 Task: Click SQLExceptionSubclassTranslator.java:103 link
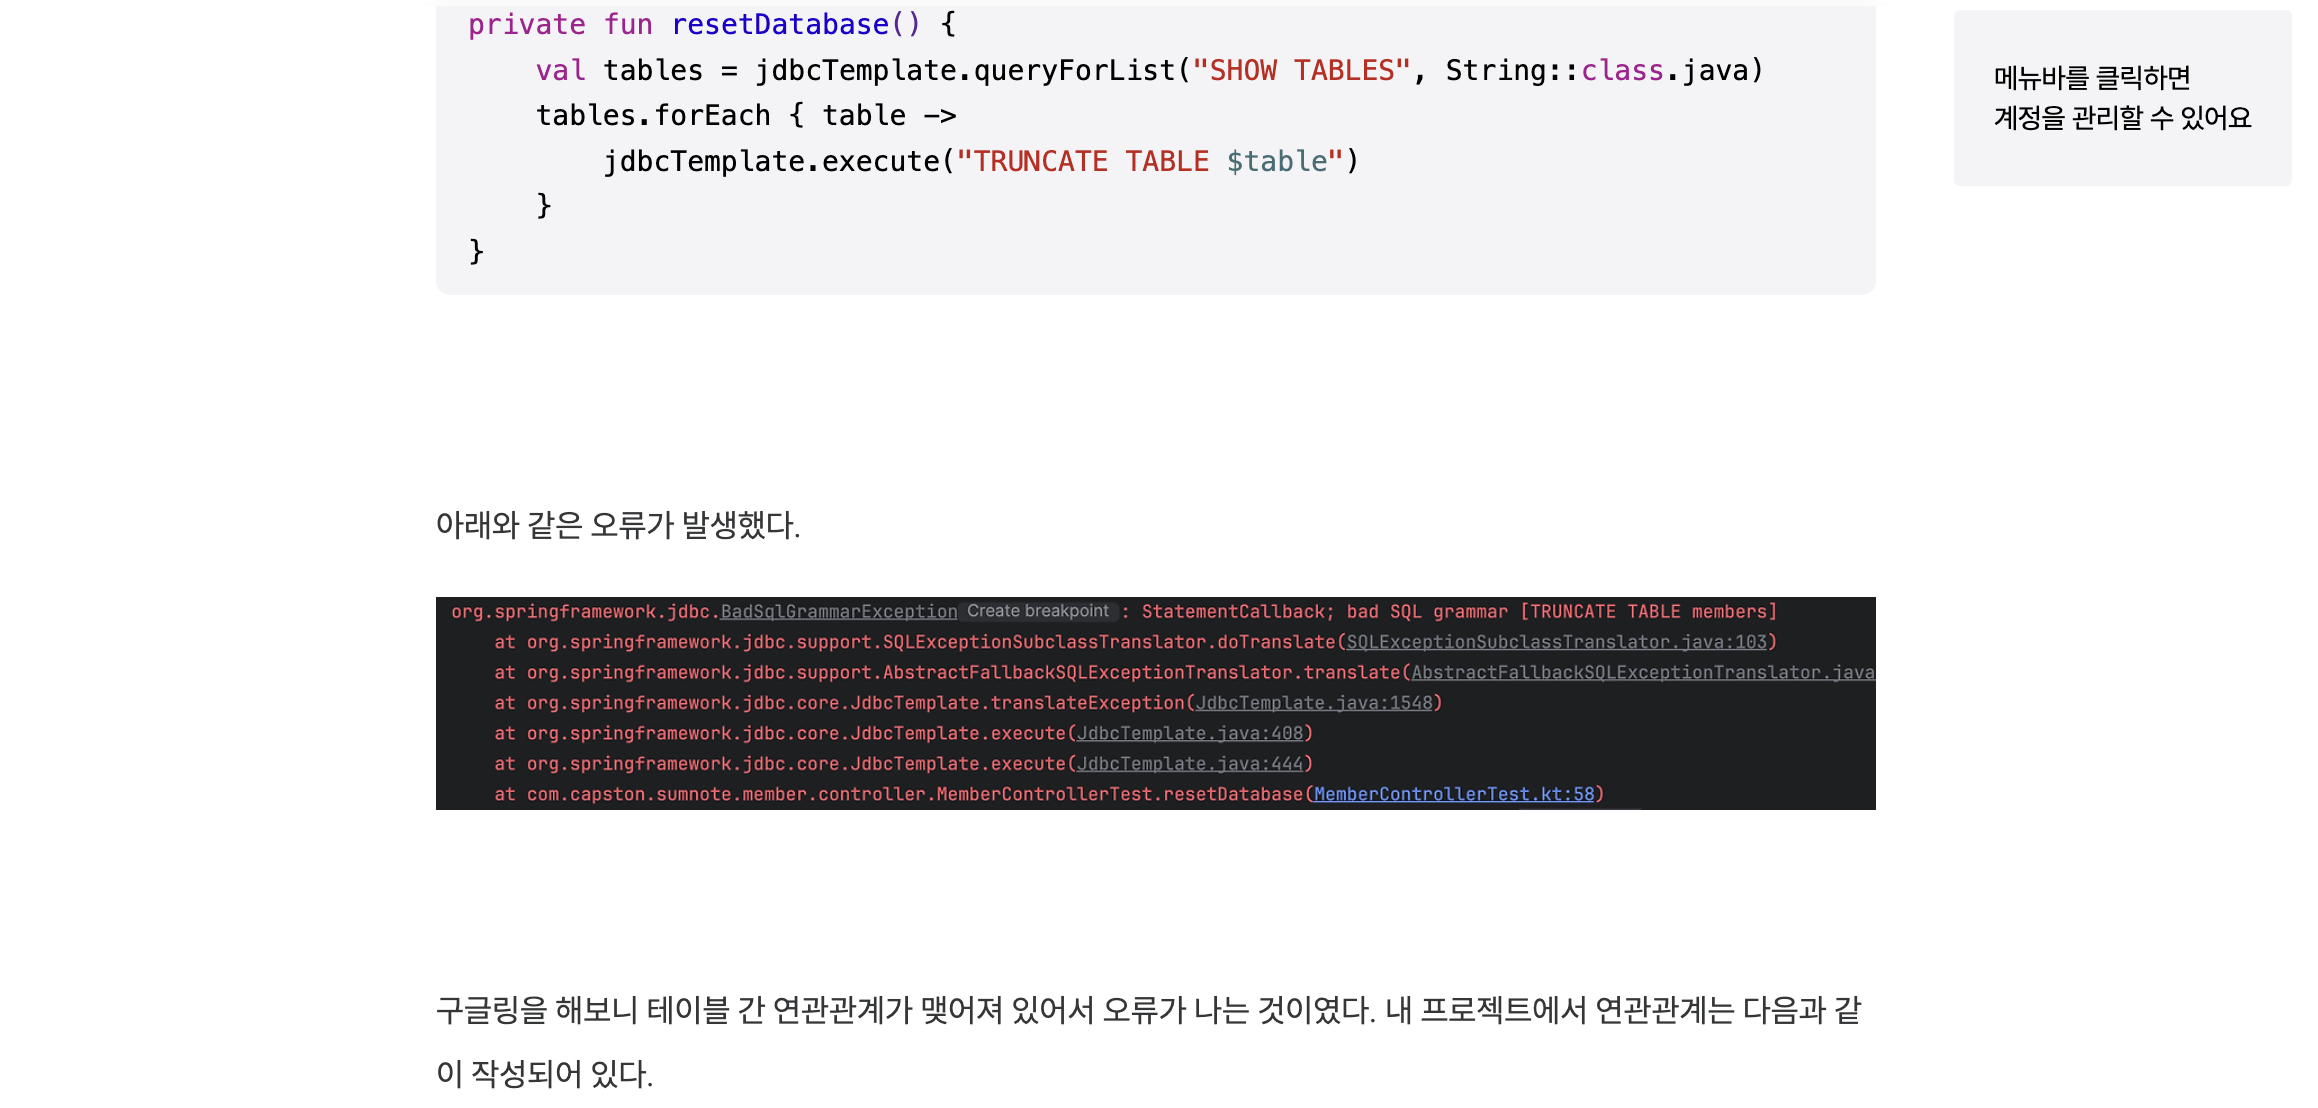(1556, 642)
